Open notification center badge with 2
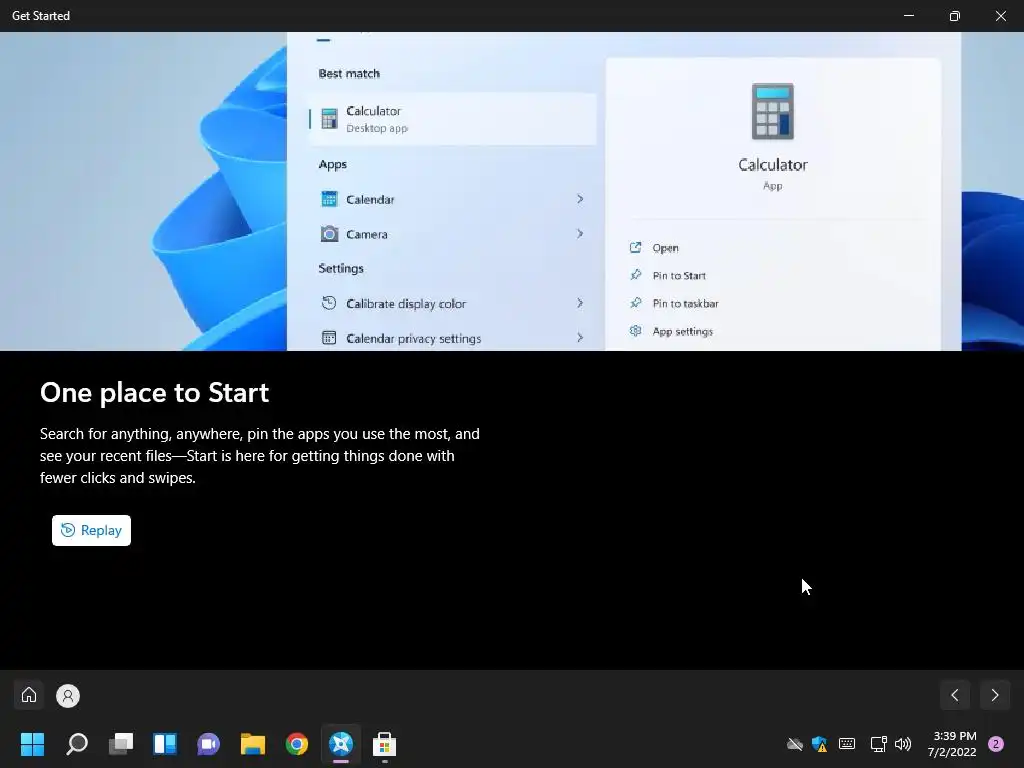Image resolution: width=1024 pixels, height=768 pixels. [x=996, y=744]
